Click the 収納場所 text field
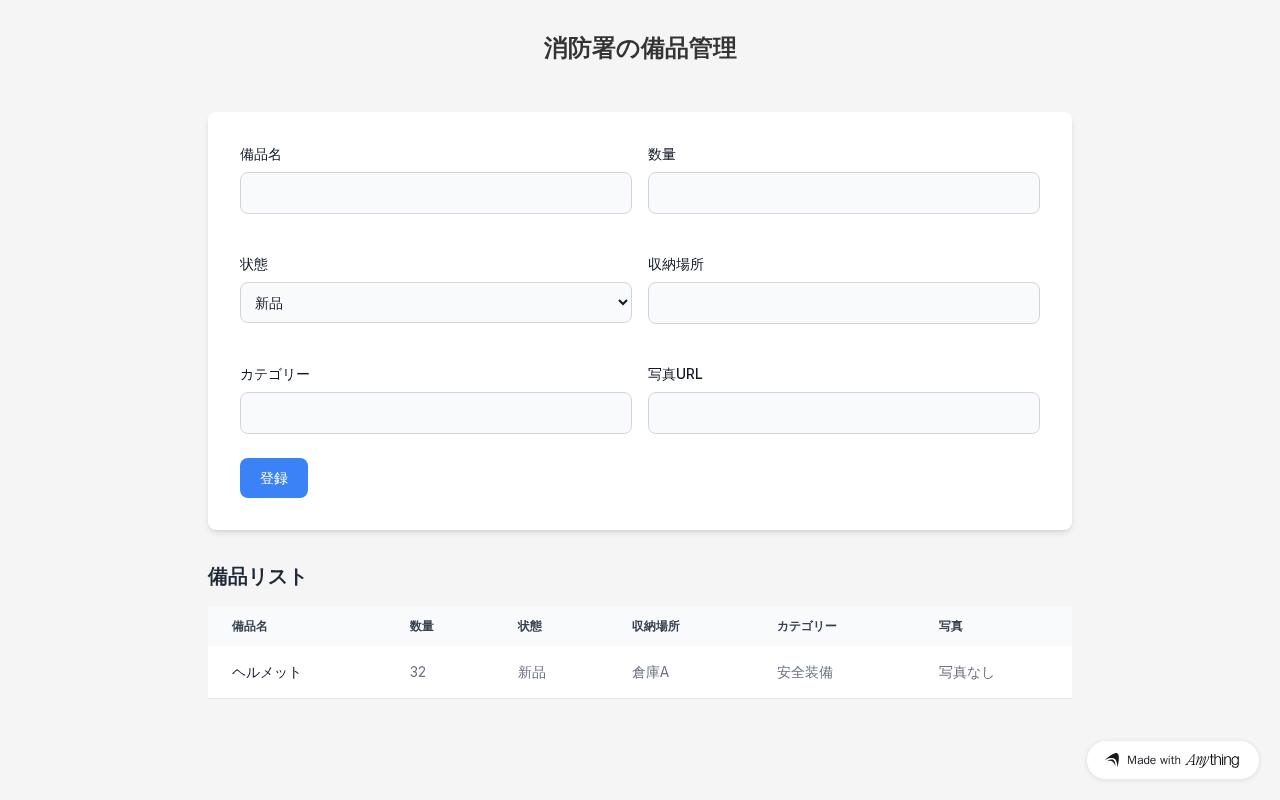 pos(843,303)
